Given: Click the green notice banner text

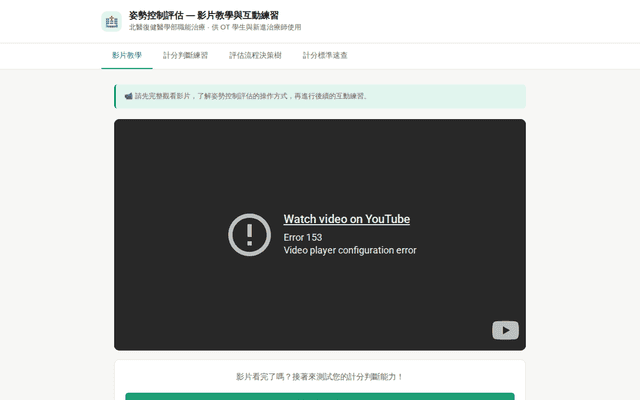Looking at the screenshot, I should (251, 96).
